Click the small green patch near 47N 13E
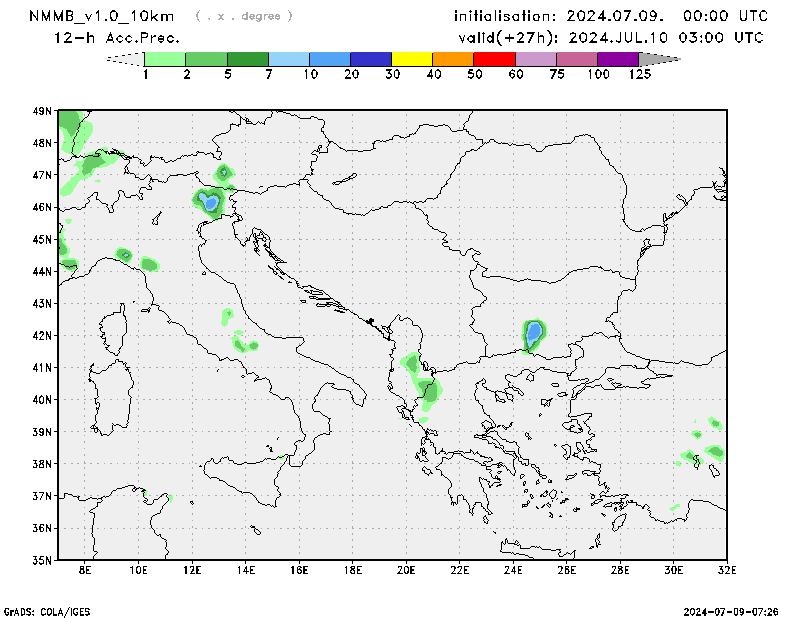The height and width of the screenshot is (618, 800). tap(225, 172)
